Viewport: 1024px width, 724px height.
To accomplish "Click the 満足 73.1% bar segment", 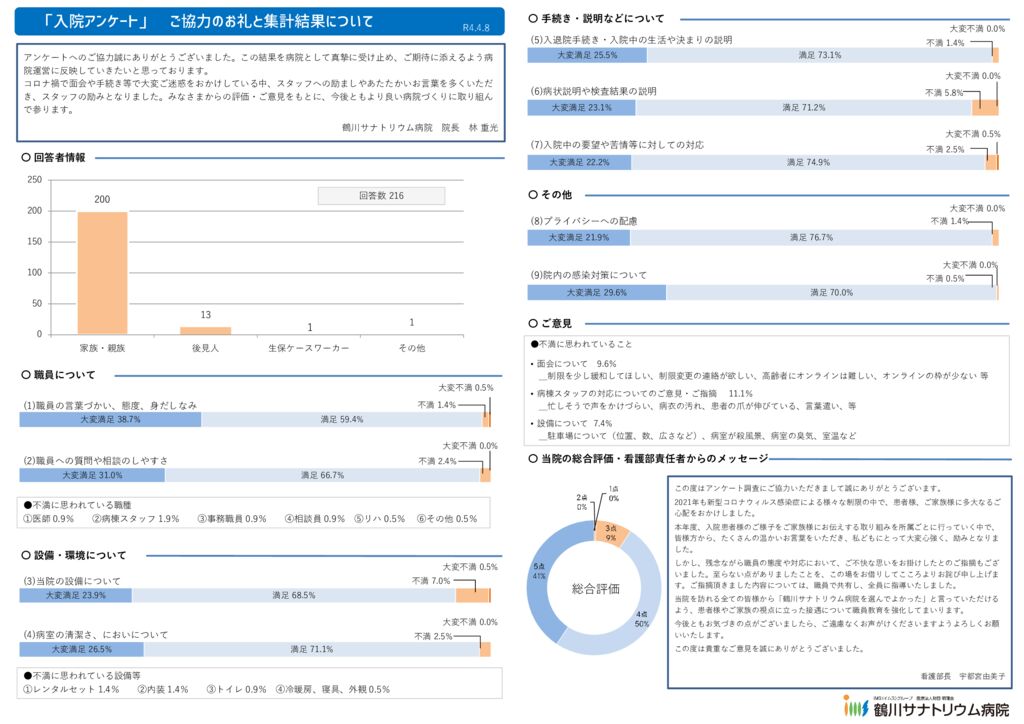I will click(x=820, y=55).
